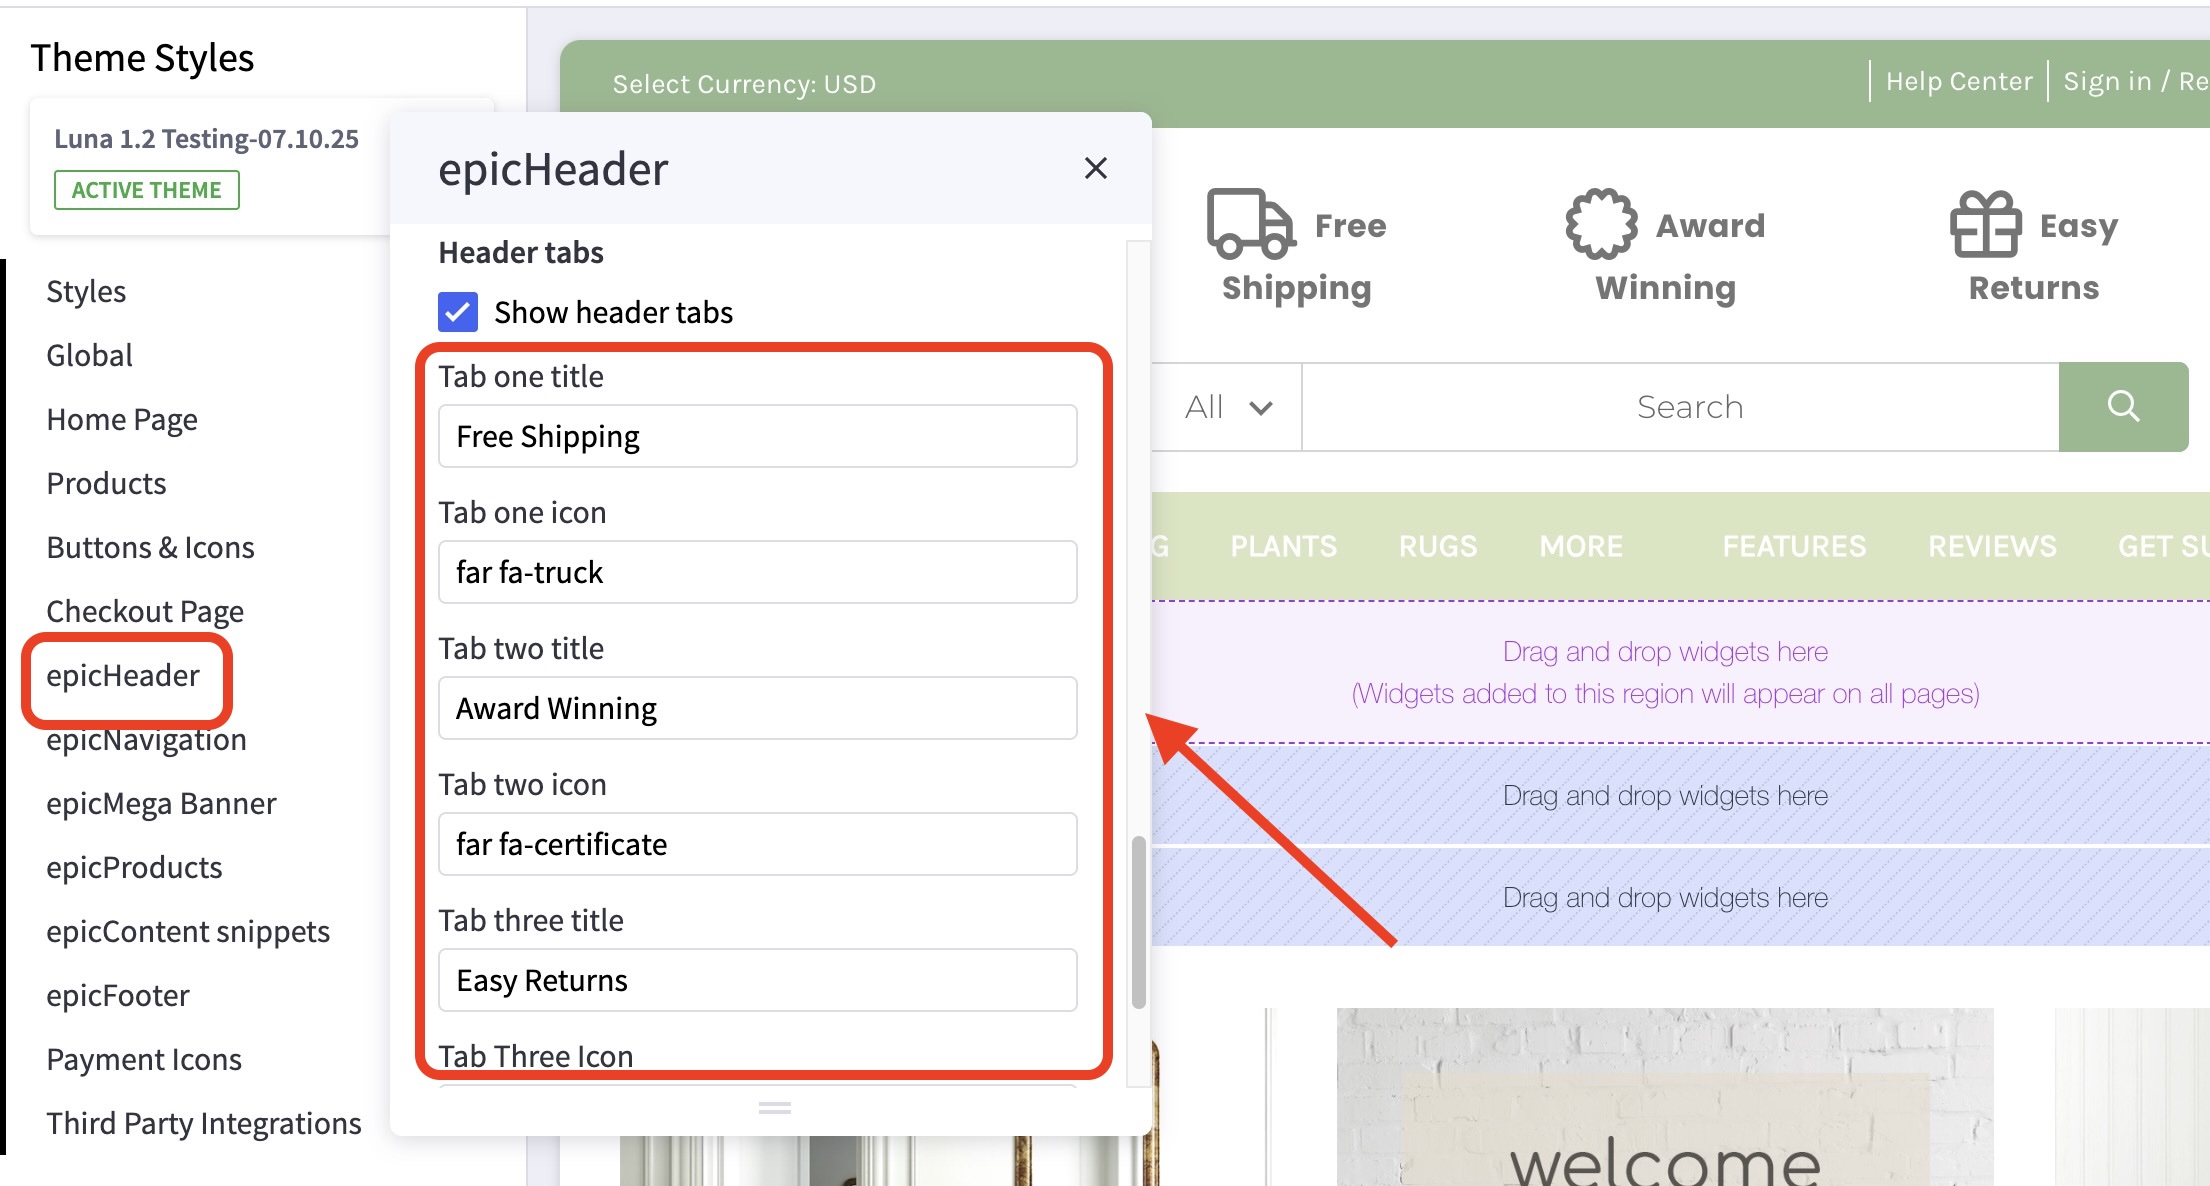Click the Tab one title input field

757,436
